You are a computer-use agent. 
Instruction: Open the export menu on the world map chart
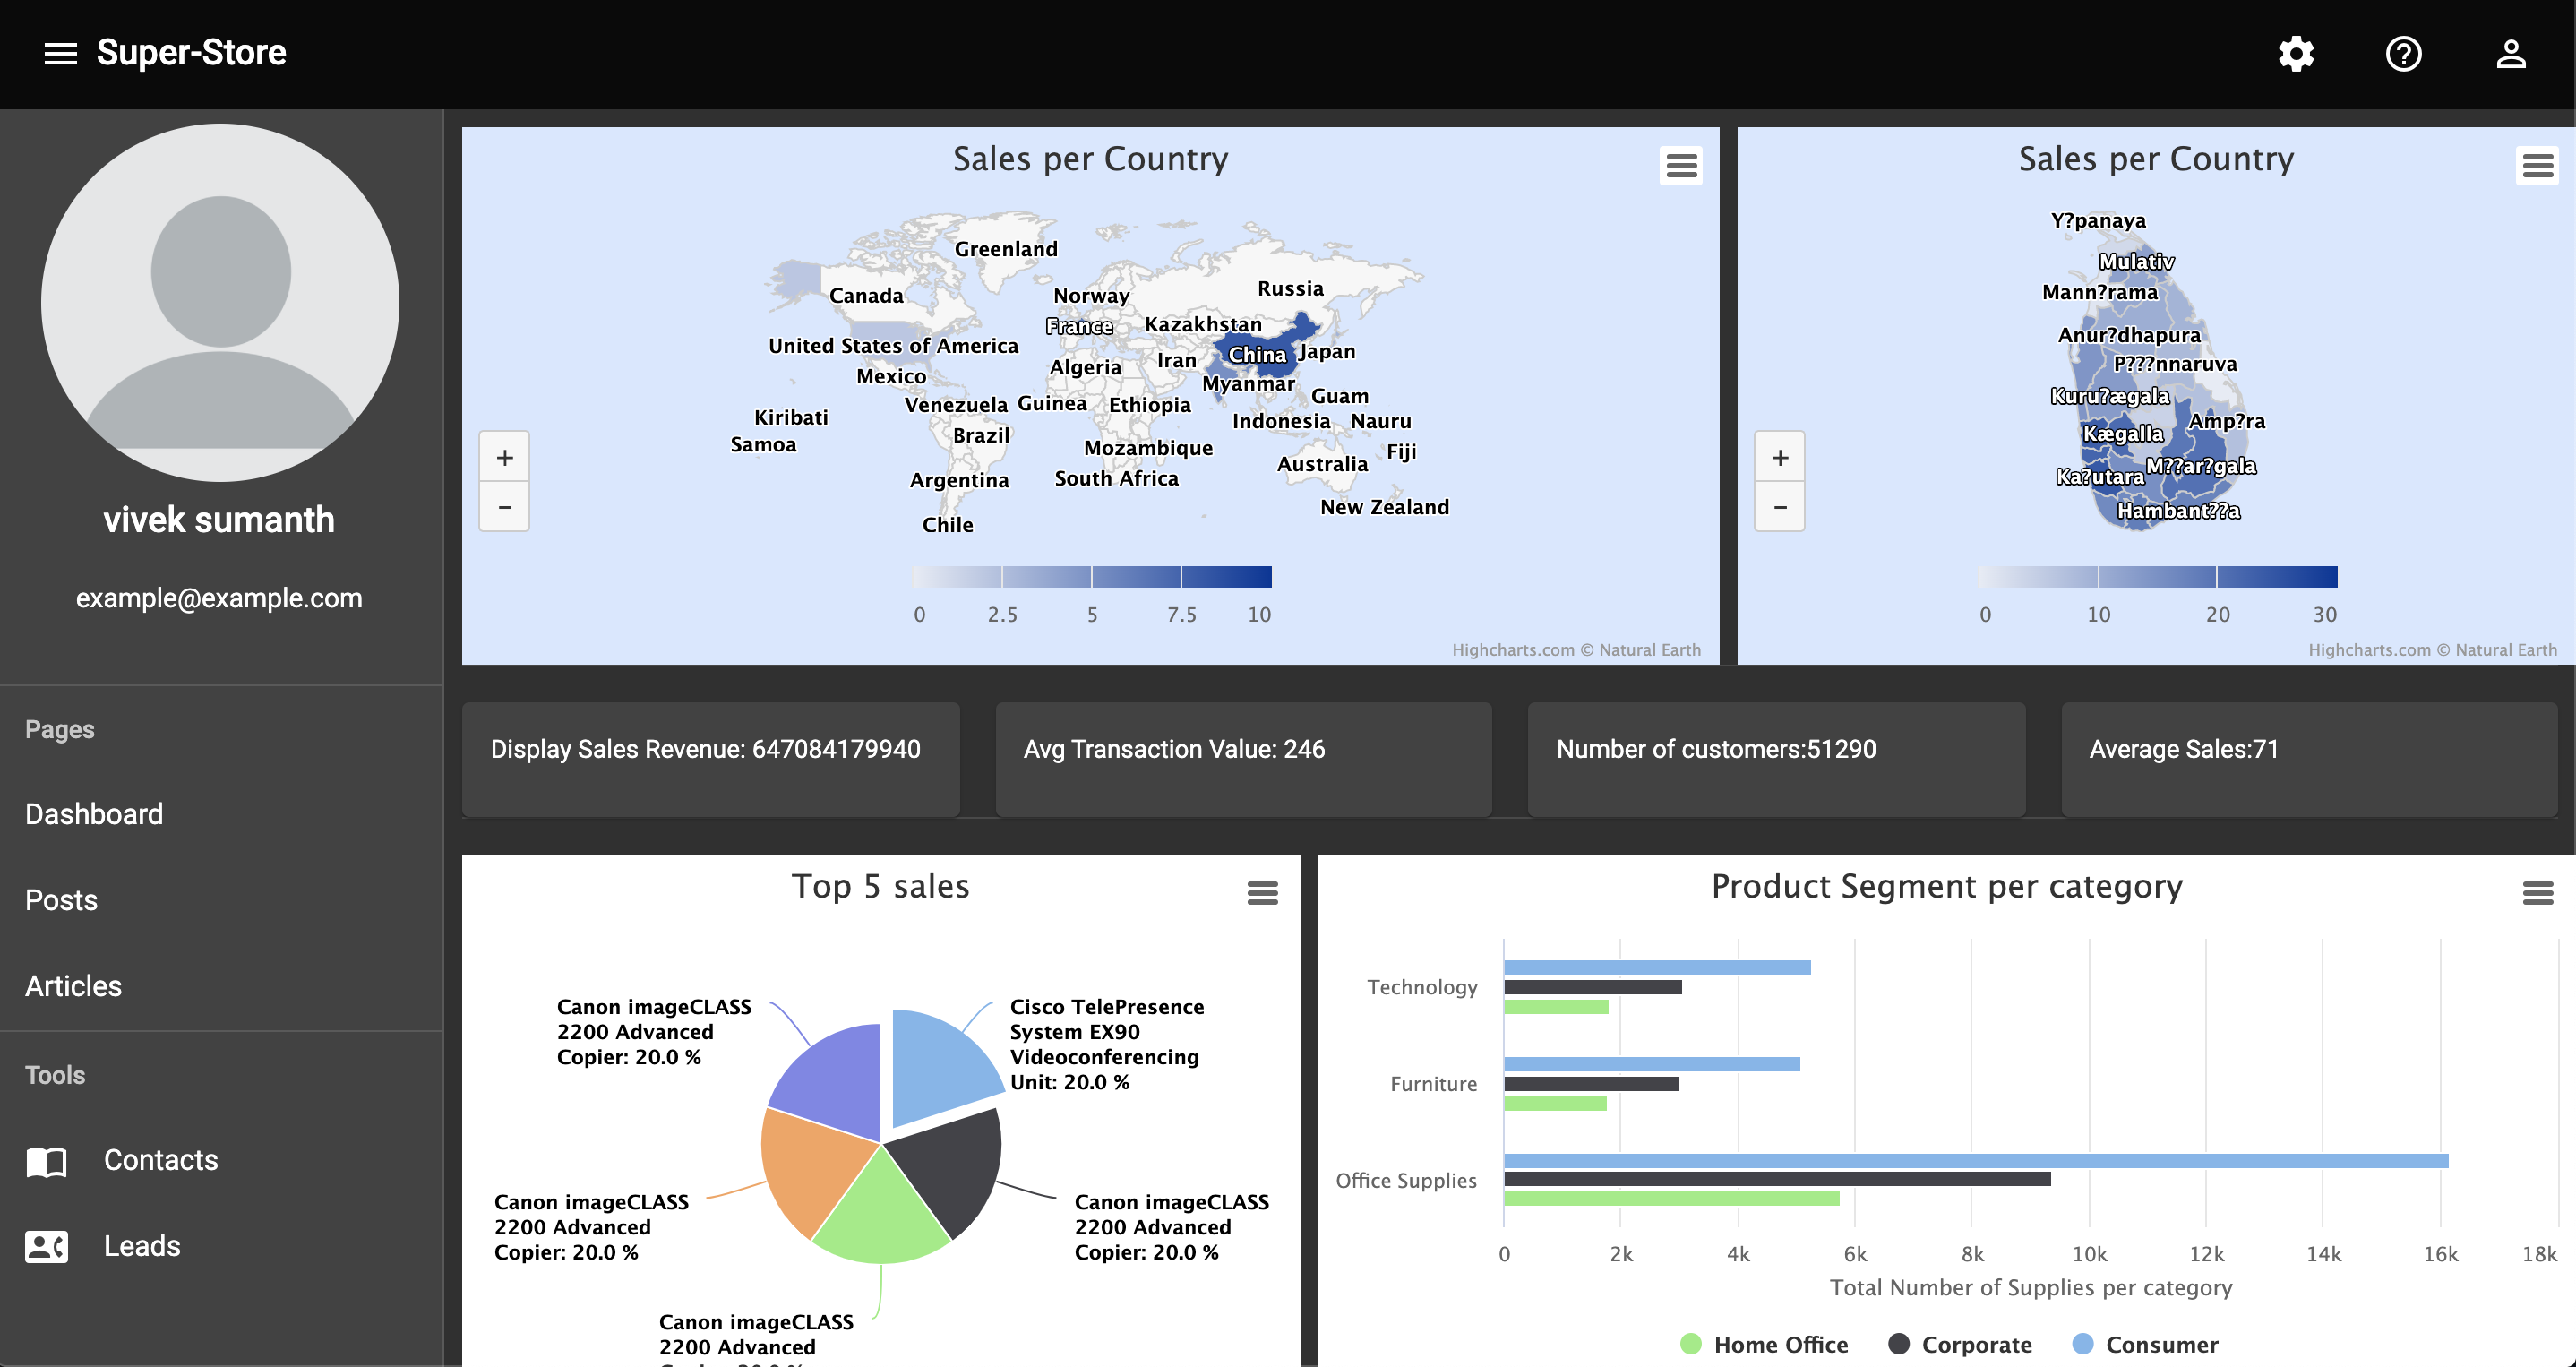click(x=1681, y=165)
